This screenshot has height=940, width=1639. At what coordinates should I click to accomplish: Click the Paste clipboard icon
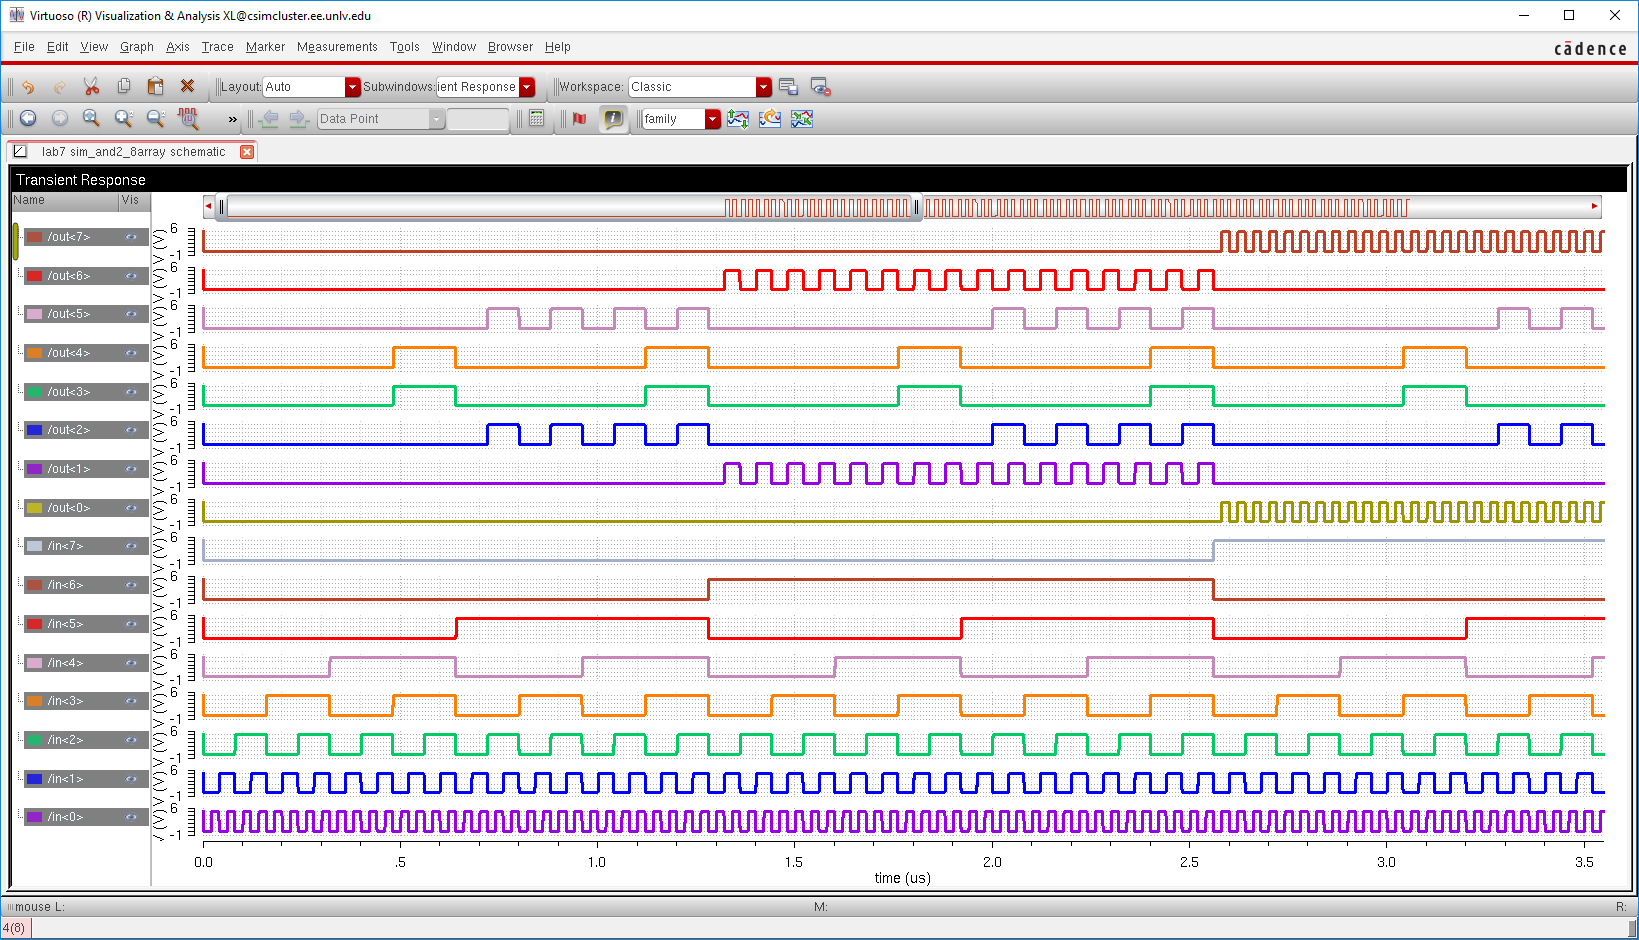click(155, 87)
